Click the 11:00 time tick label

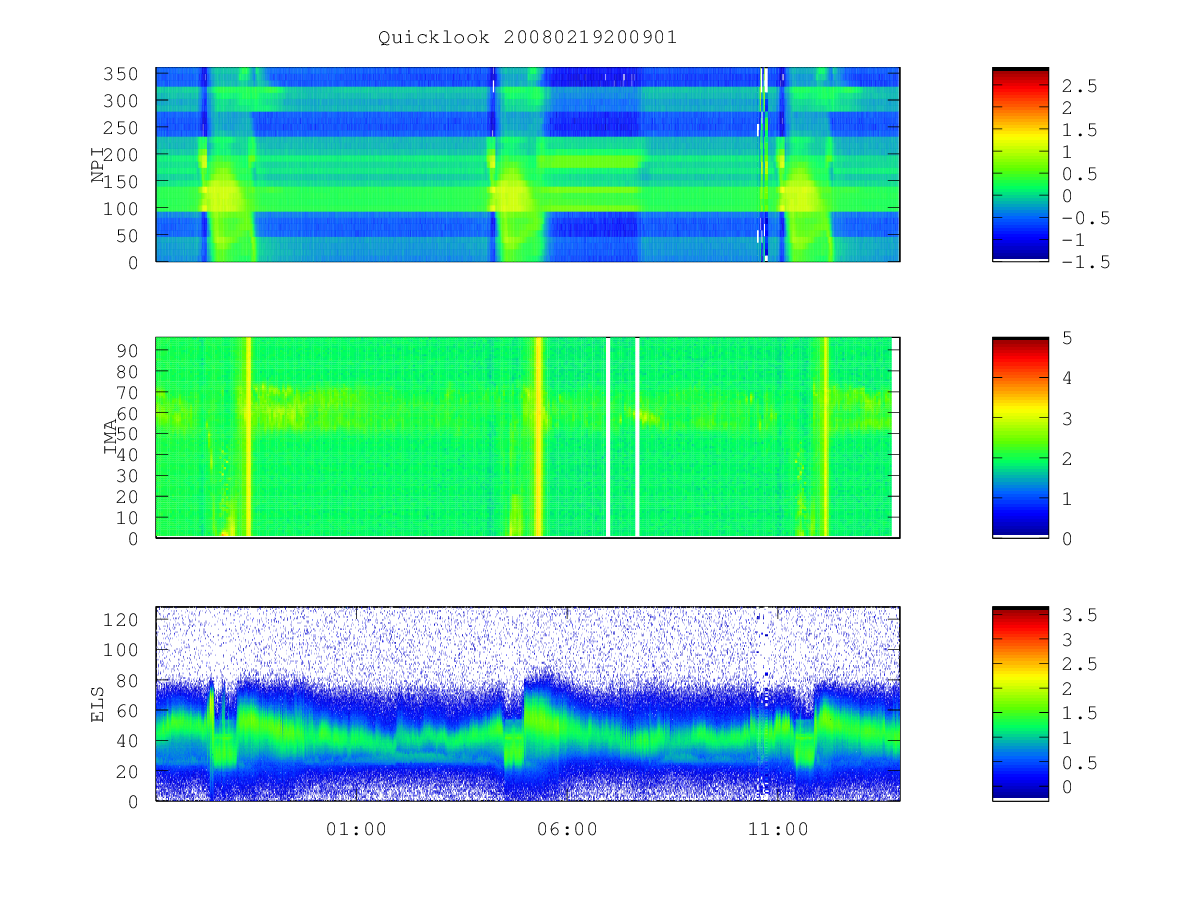779,829
